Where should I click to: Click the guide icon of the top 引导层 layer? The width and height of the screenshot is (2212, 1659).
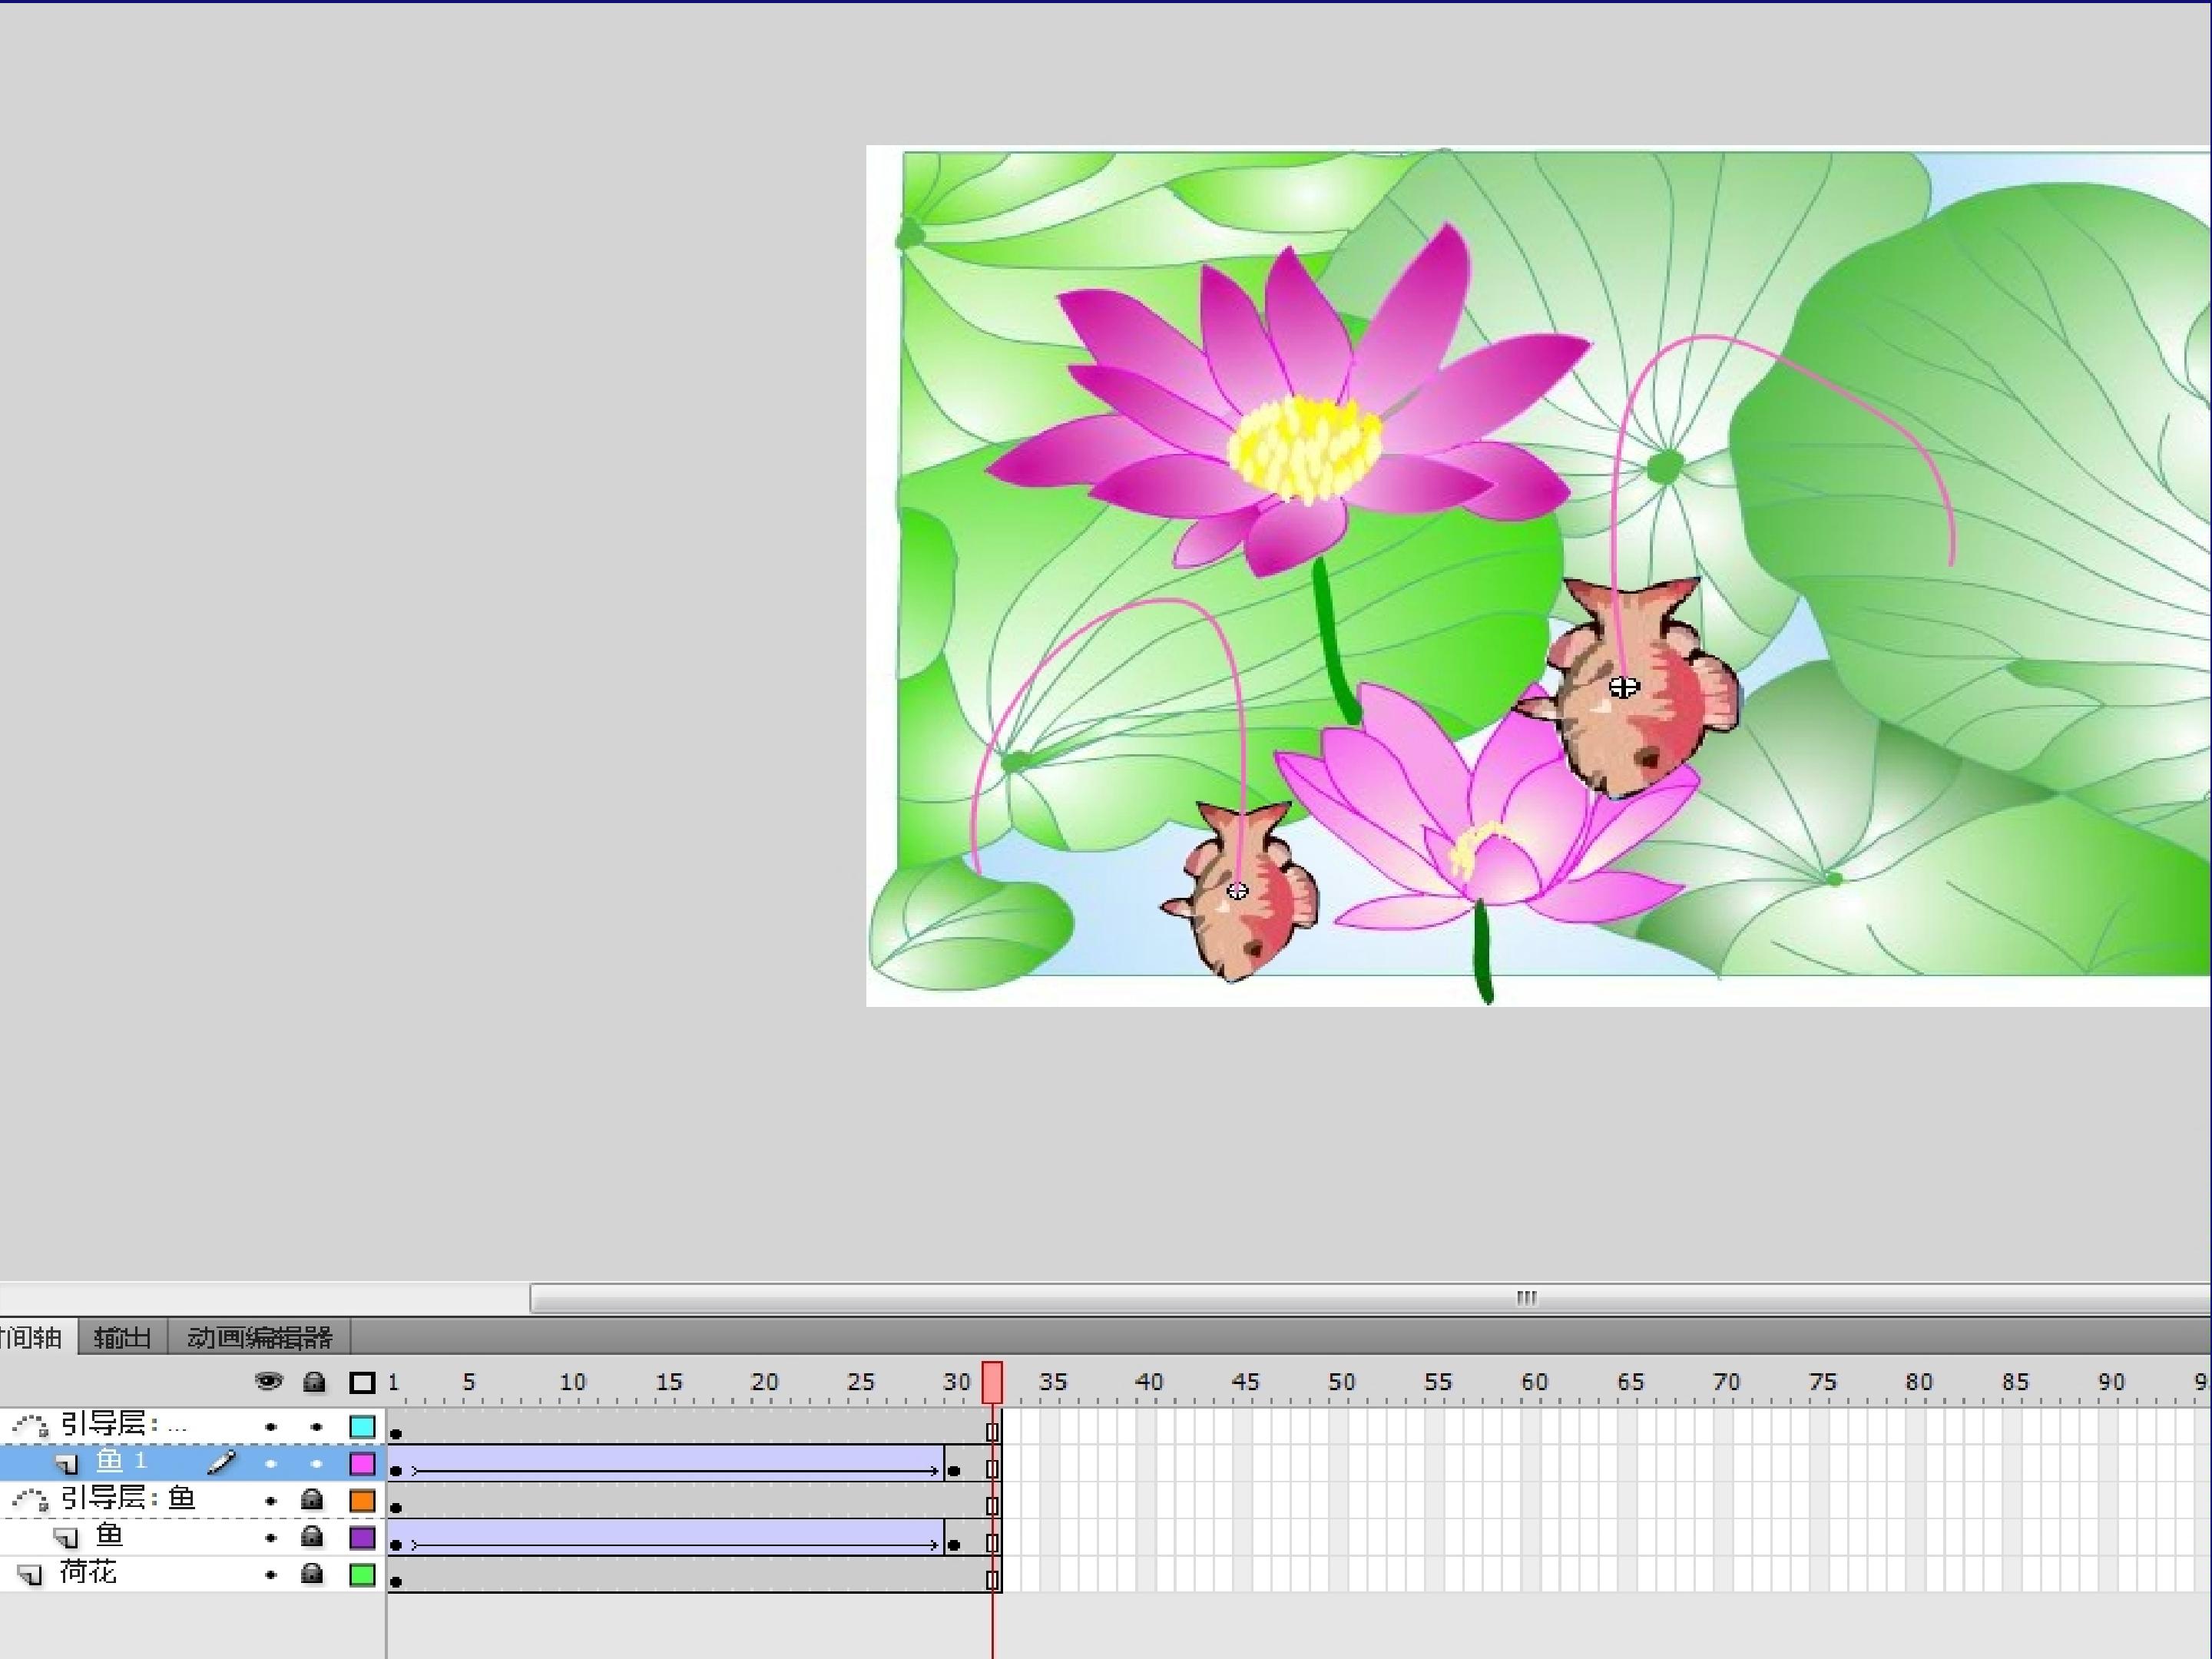[x=30, y=1425]
